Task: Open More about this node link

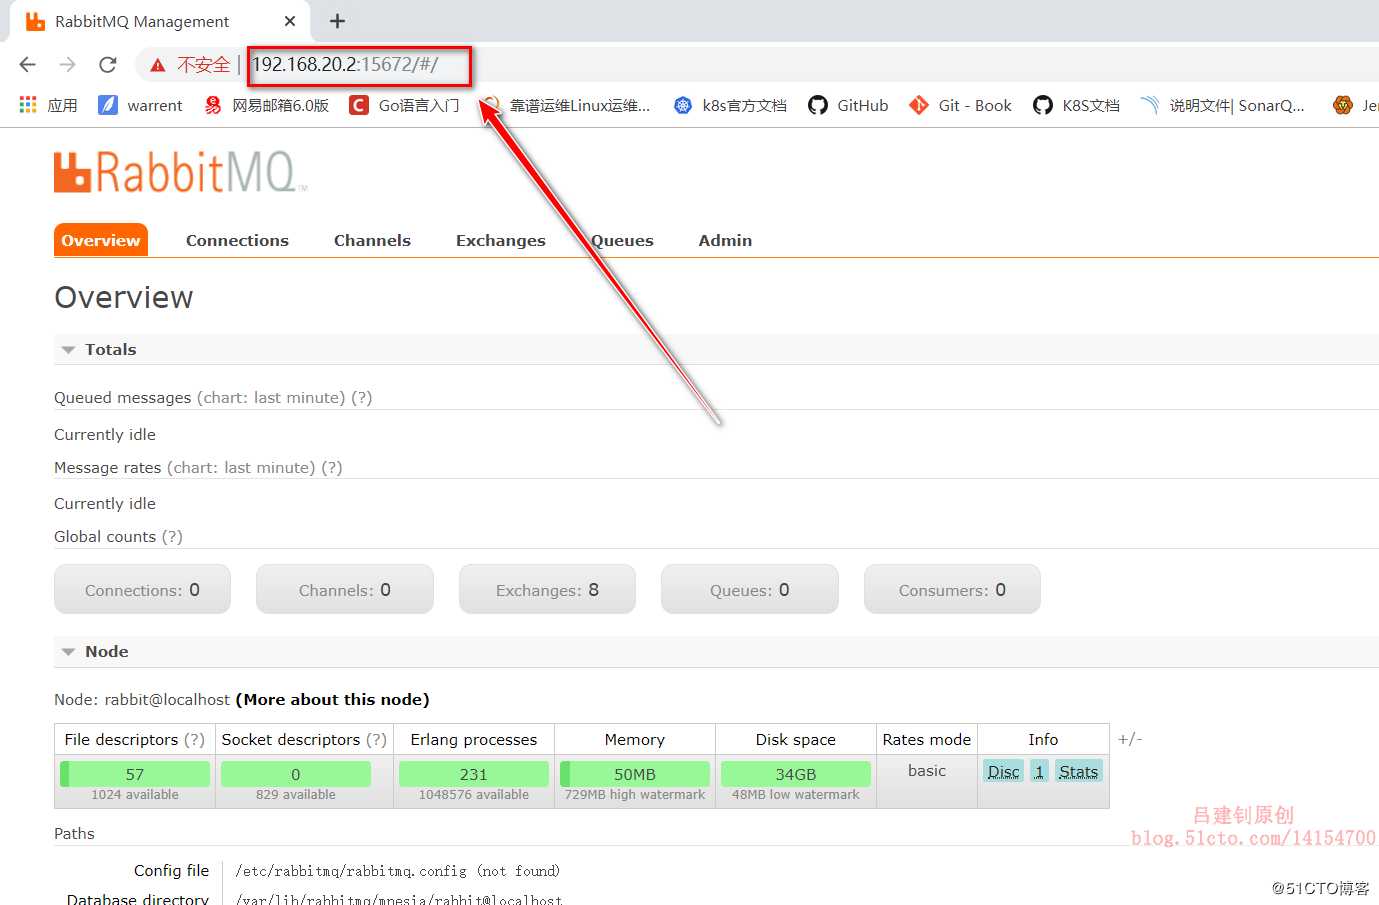Action: (332, 699)
